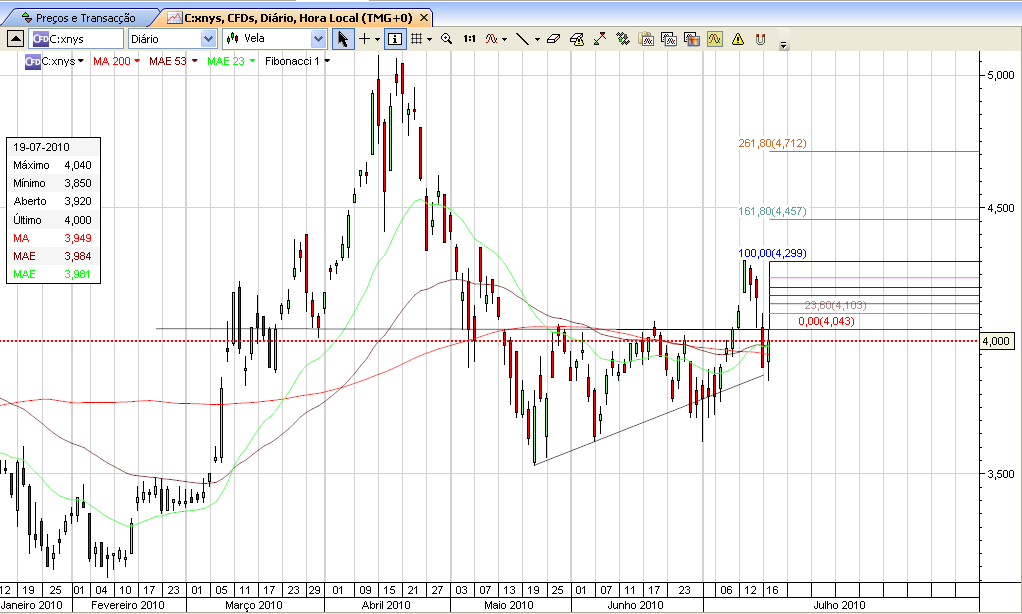Select the crosshair plus tool

365,39
